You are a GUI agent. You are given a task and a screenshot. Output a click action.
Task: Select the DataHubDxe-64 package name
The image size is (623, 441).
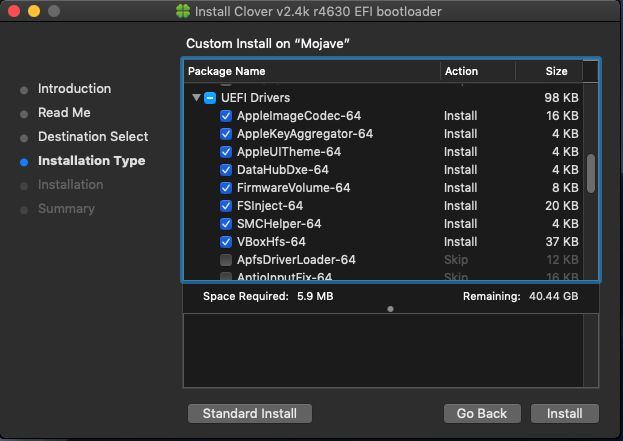click(x=283, y=170)
